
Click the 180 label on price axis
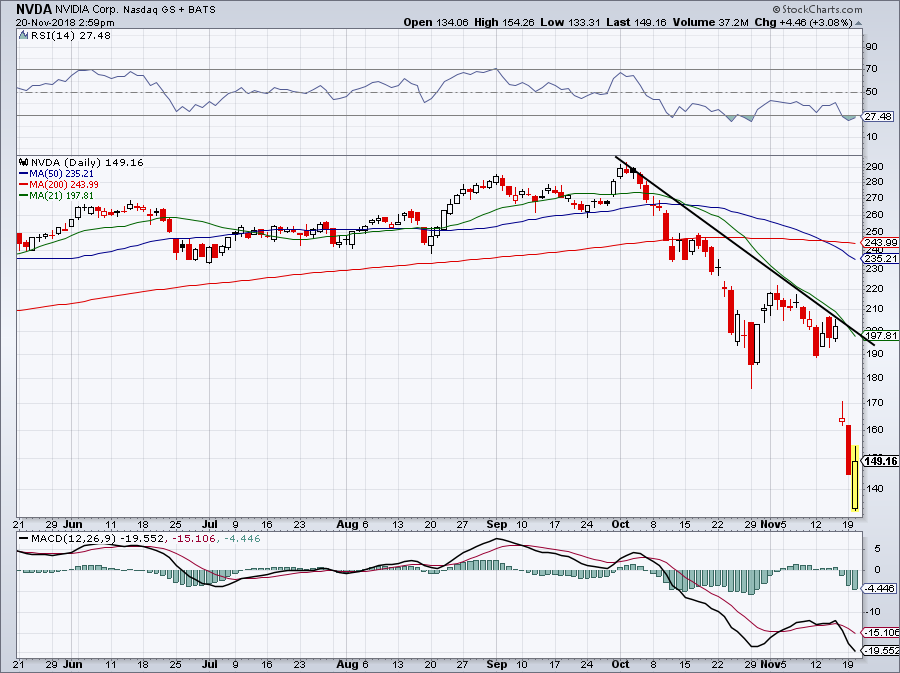point(875,378)
